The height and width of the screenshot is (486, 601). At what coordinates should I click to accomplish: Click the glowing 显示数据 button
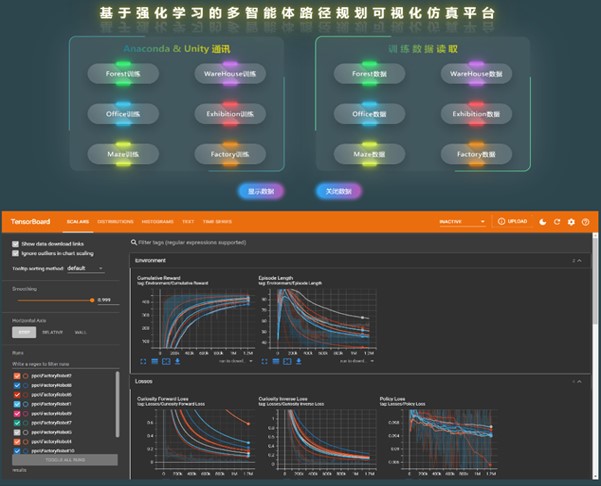click(x=261, y=191)
